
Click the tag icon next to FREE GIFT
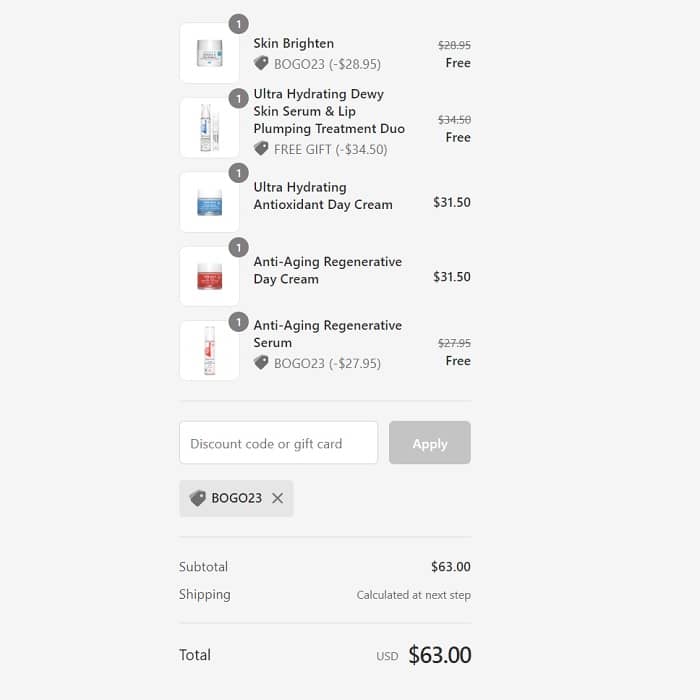[x=261, y=149]
